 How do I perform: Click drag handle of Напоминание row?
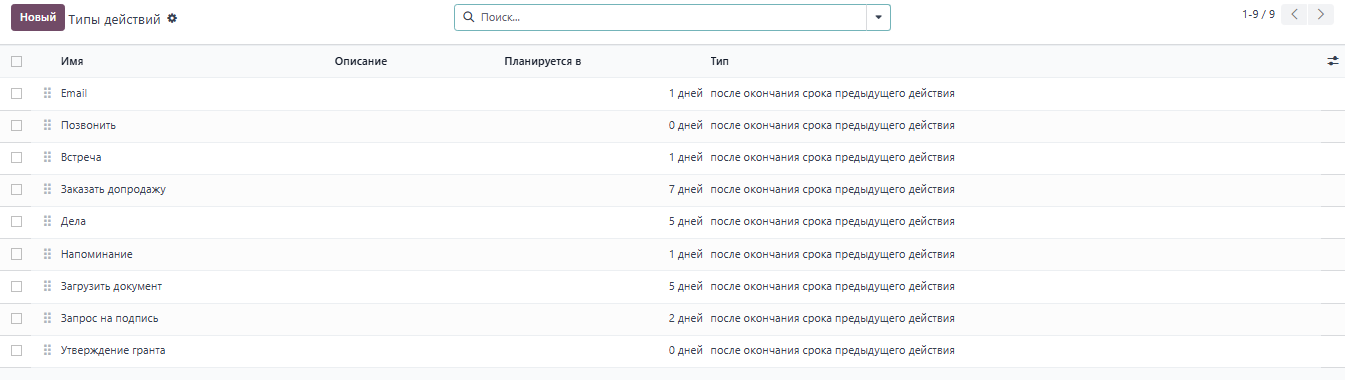pyautogui.click(x=47, y=254)
